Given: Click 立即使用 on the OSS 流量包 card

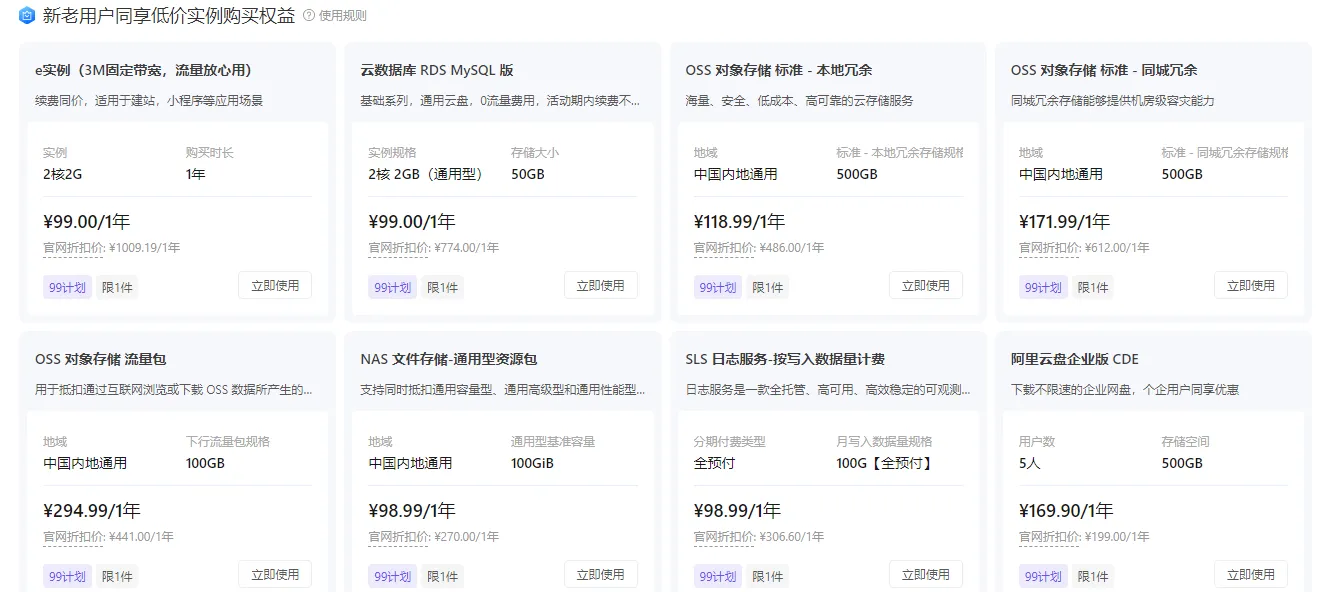Looking at the screenshot, I should pos(275,573).
